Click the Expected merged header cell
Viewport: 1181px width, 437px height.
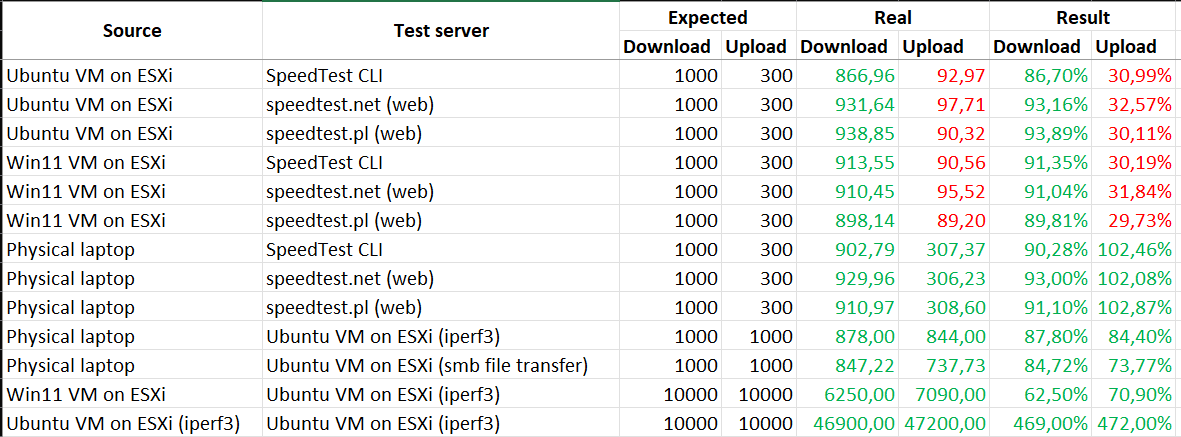coord(707,17)
